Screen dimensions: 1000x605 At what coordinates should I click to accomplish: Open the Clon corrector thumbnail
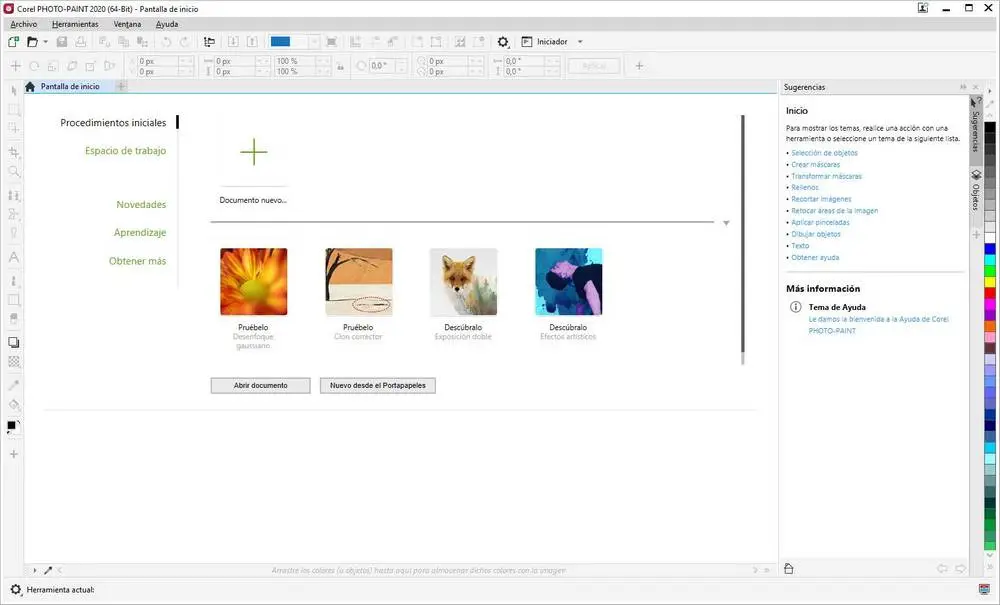359,282
